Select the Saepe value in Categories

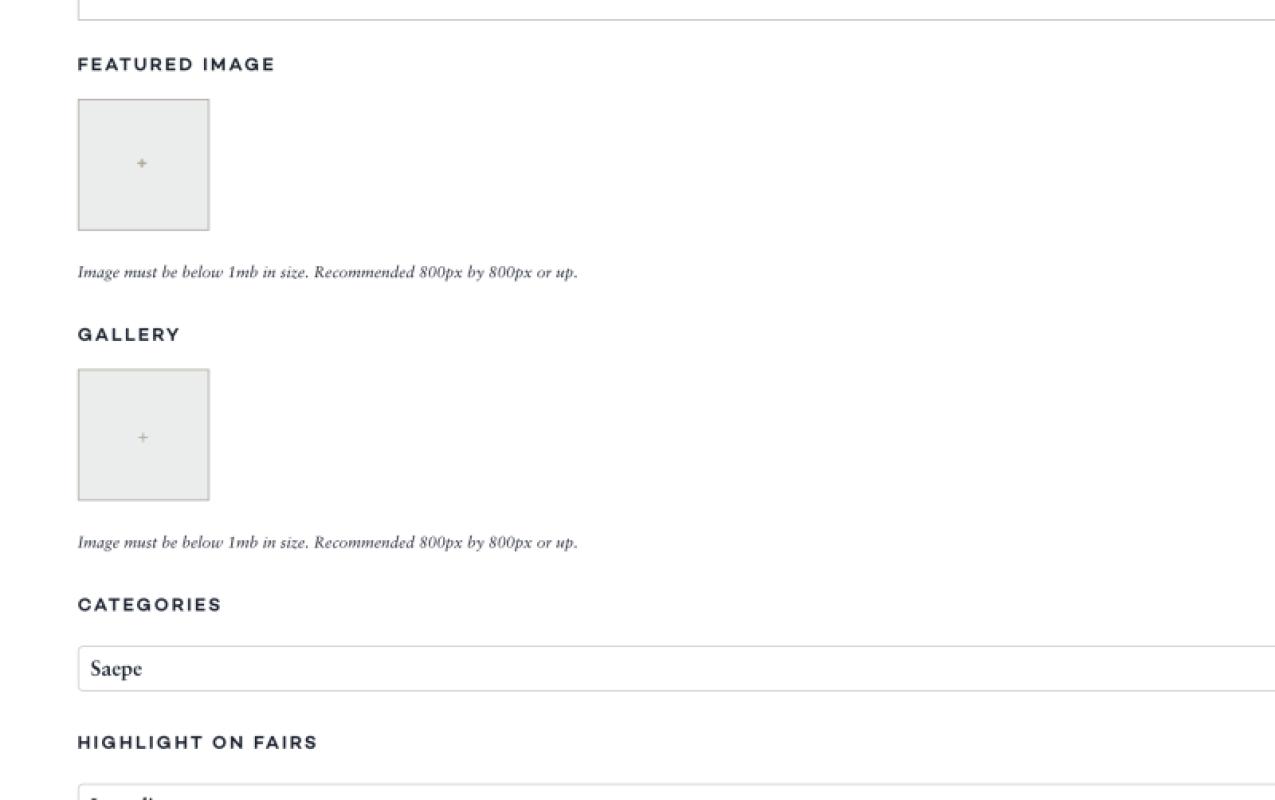116,669
